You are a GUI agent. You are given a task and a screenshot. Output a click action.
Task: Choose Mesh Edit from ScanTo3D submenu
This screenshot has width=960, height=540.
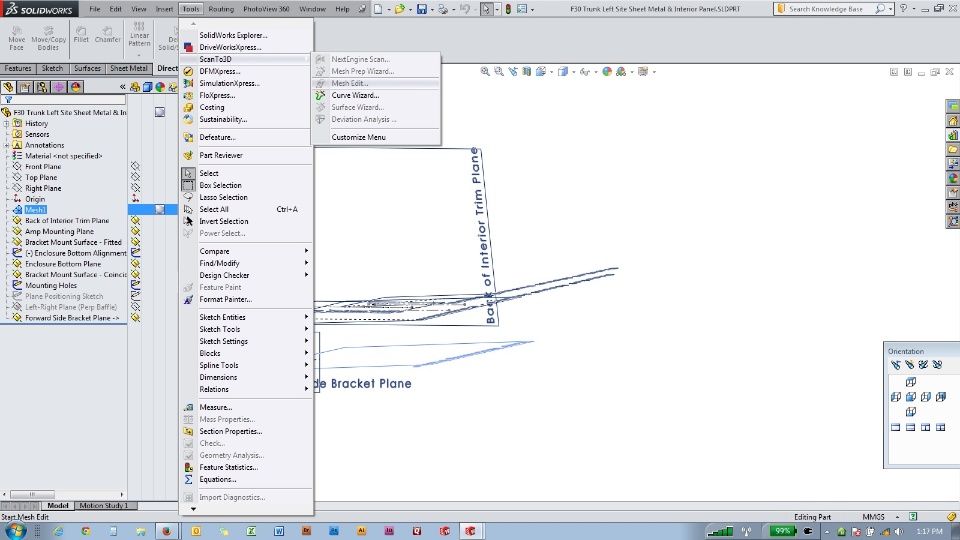pos(375,83)
